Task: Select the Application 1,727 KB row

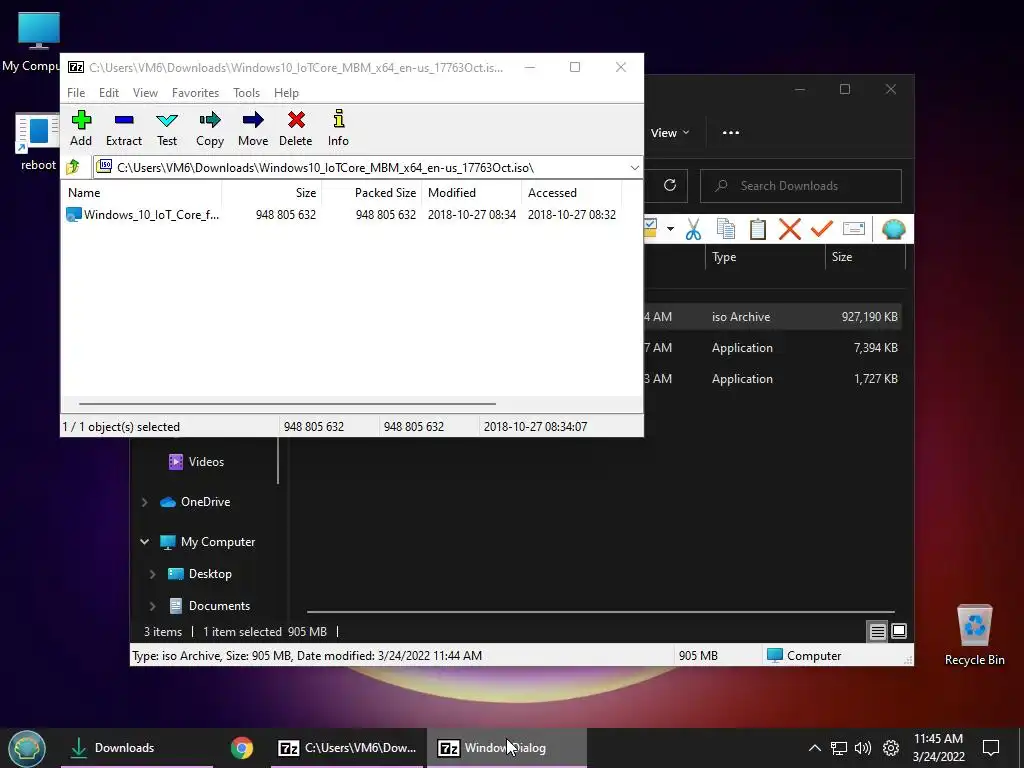Action: [773, 379]
